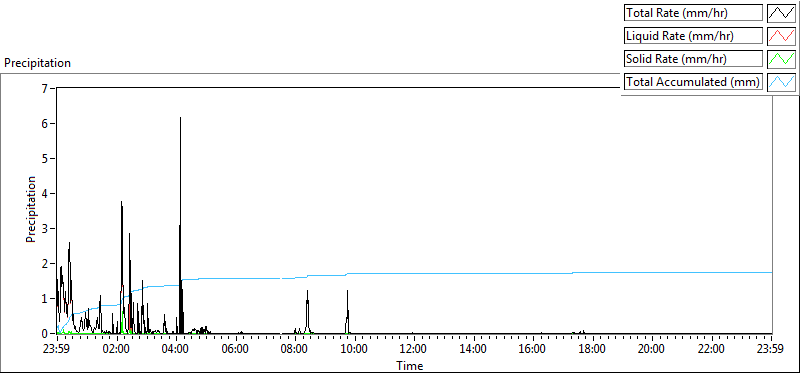The image size is (800, 373).
Task: Click the 20:00 time label
Action: [653, 350]
